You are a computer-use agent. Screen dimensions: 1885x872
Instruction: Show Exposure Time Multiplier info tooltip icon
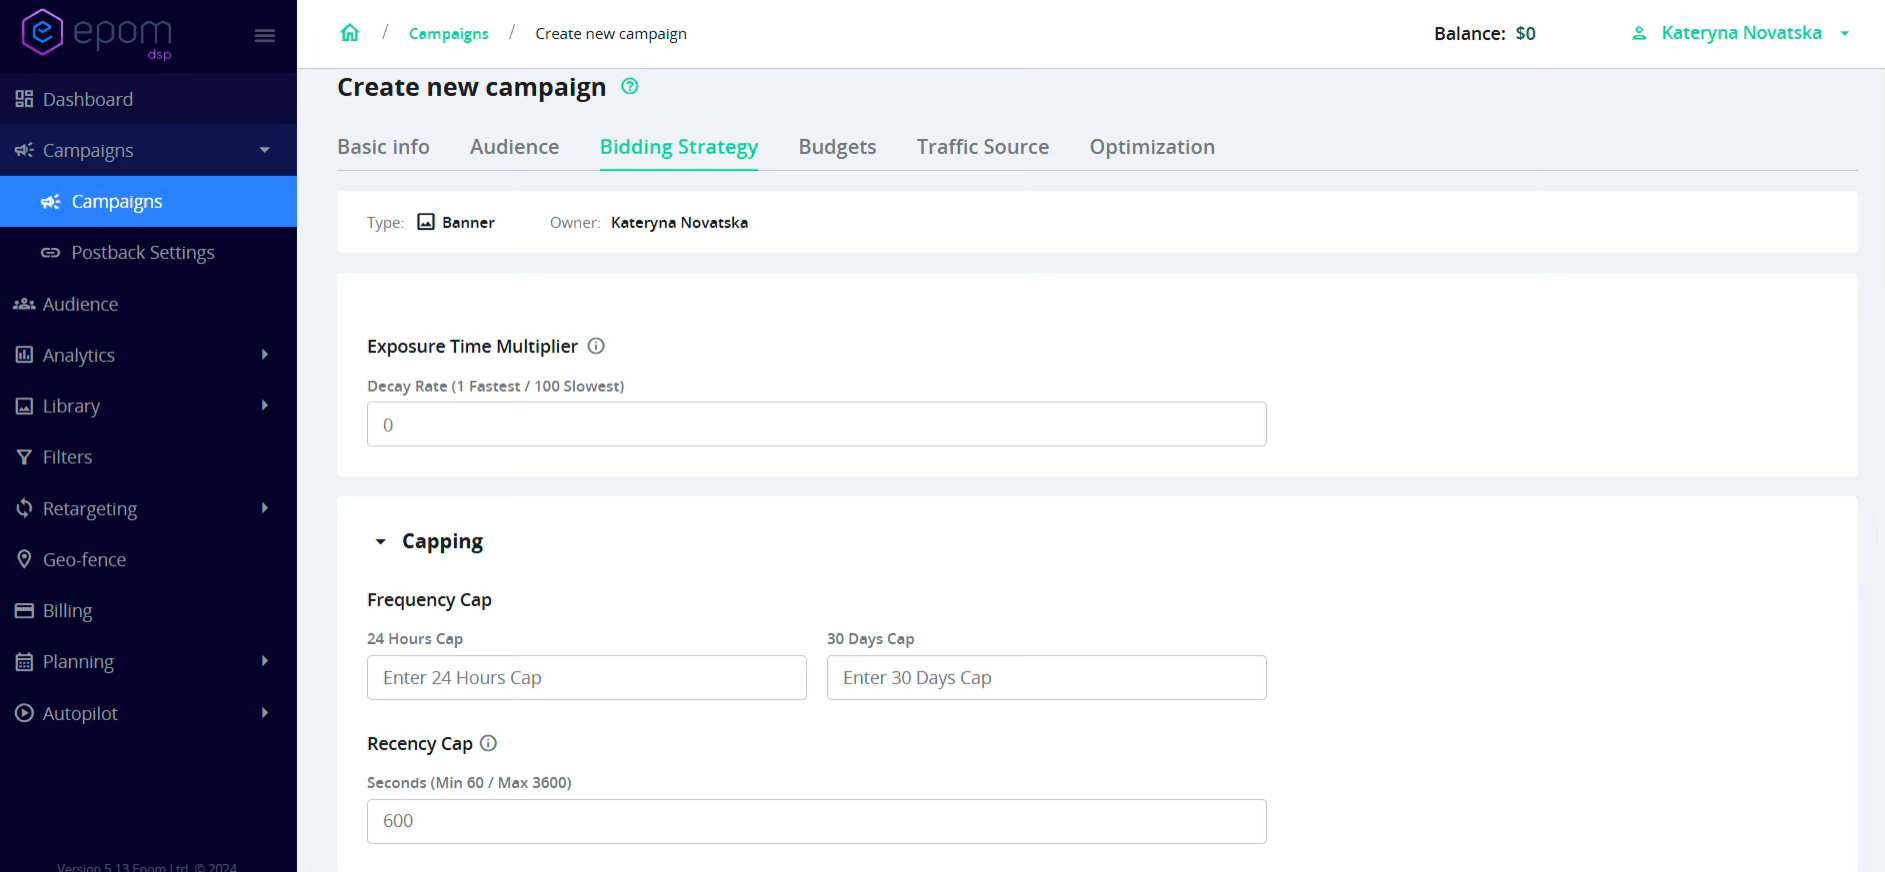coord(596,346)
